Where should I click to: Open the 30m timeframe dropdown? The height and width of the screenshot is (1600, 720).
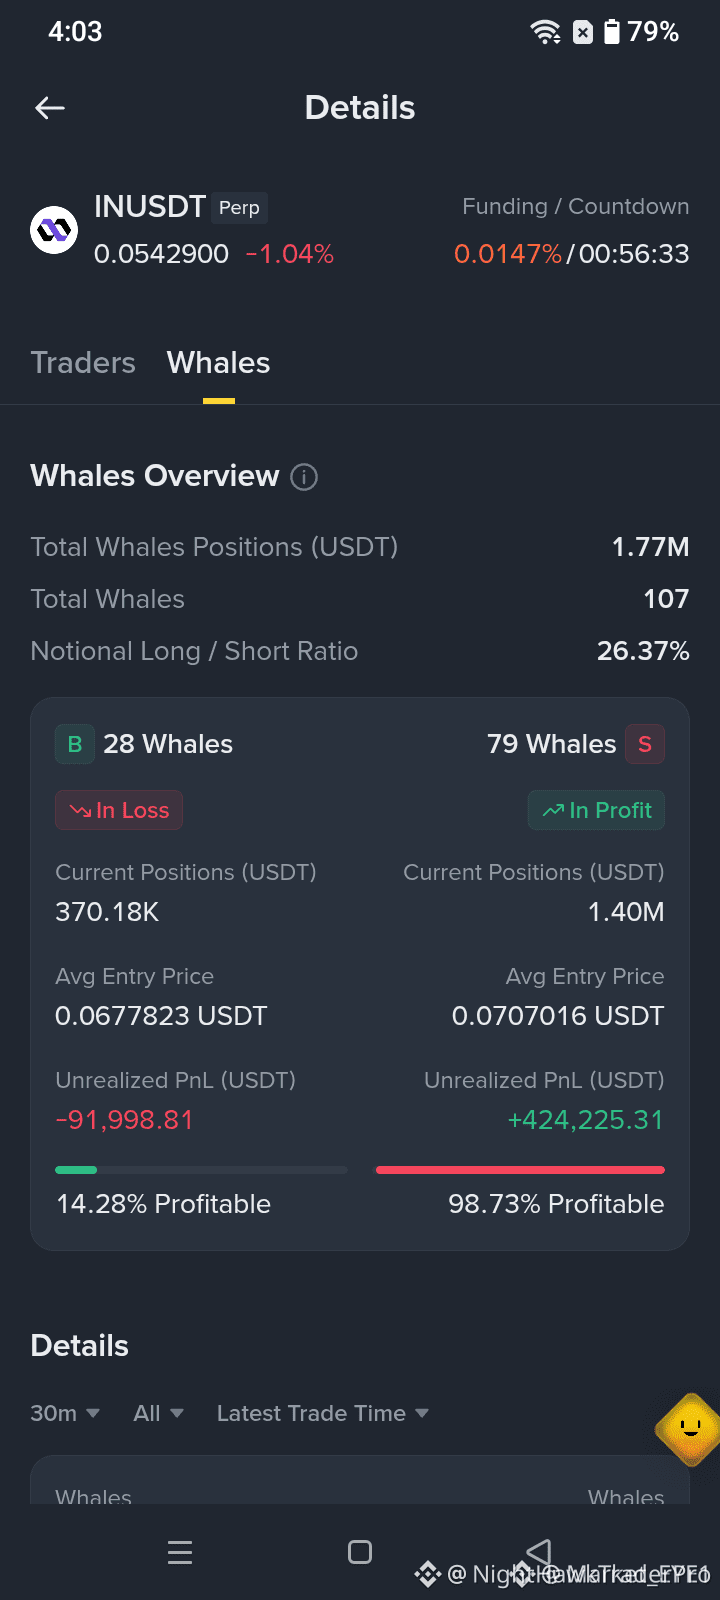65,1413
